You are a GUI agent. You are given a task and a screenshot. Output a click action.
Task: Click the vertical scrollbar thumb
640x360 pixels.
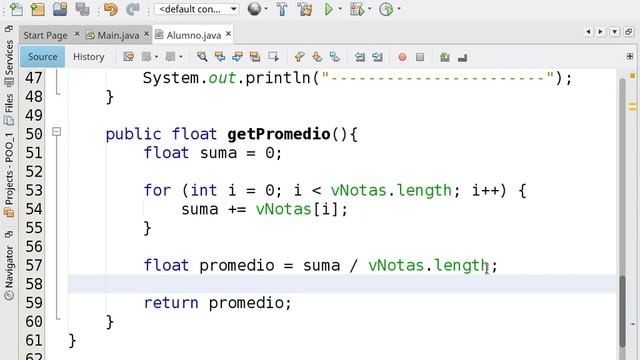click(x=622, y=311)
